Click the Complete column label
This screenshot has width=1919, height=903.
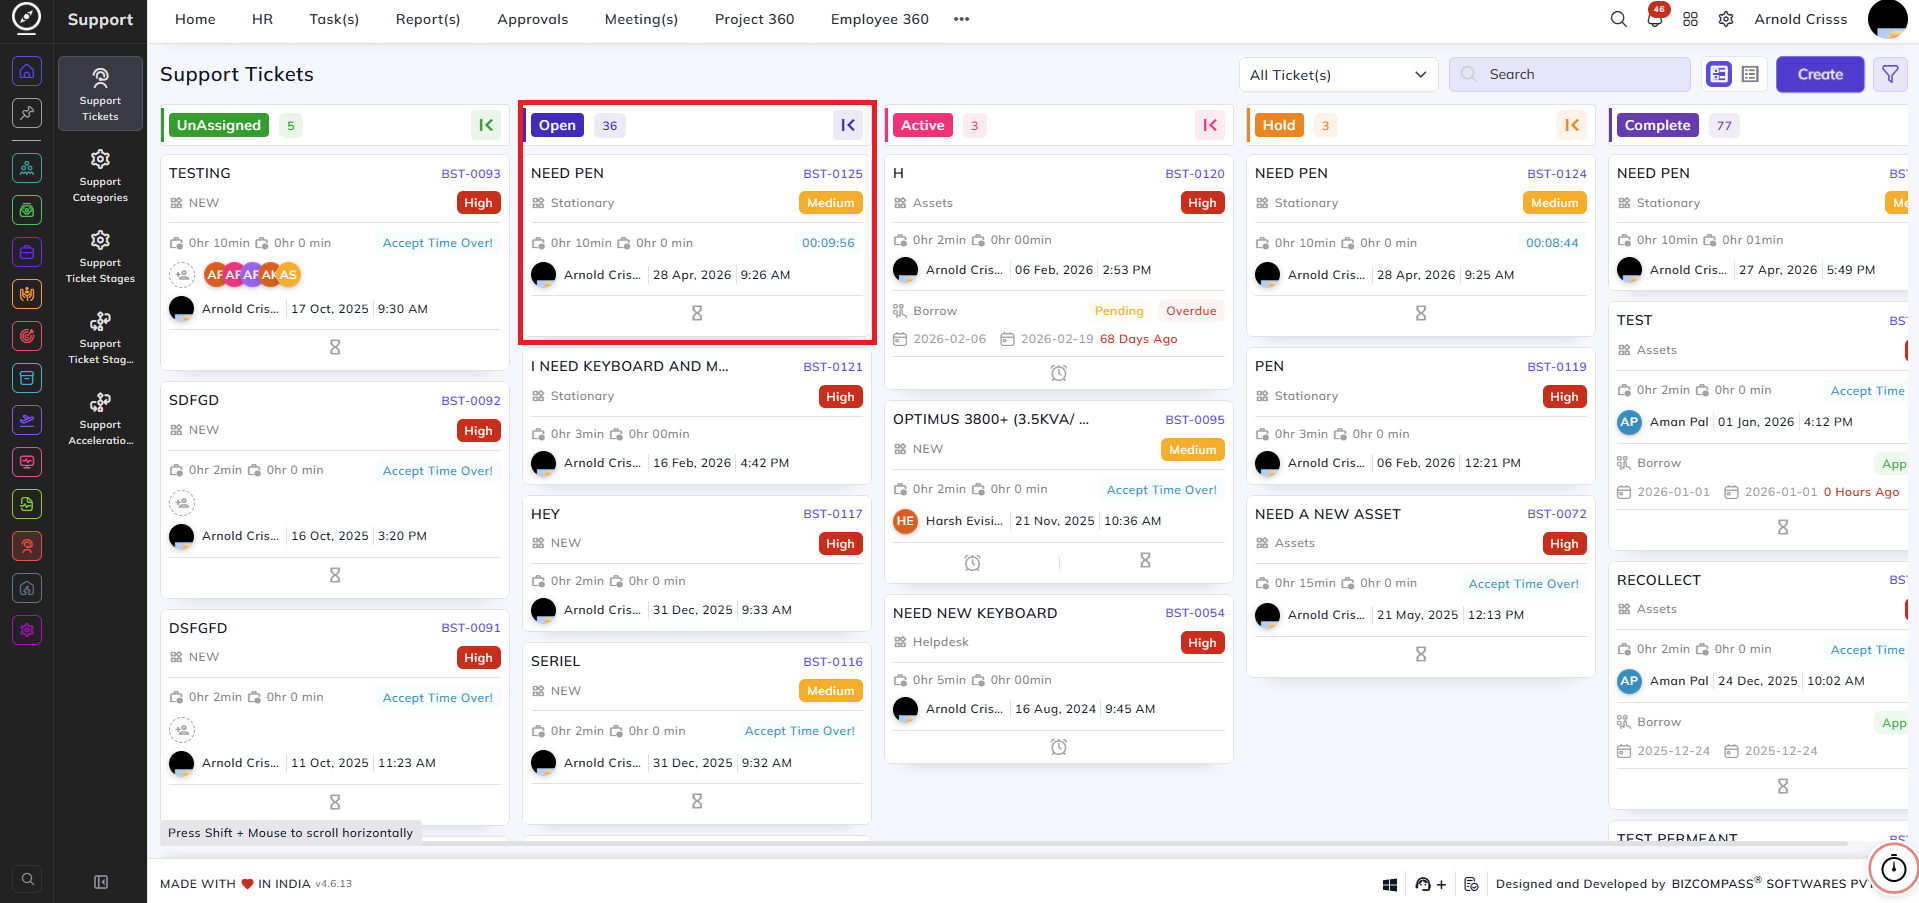tap(1657, 125)
